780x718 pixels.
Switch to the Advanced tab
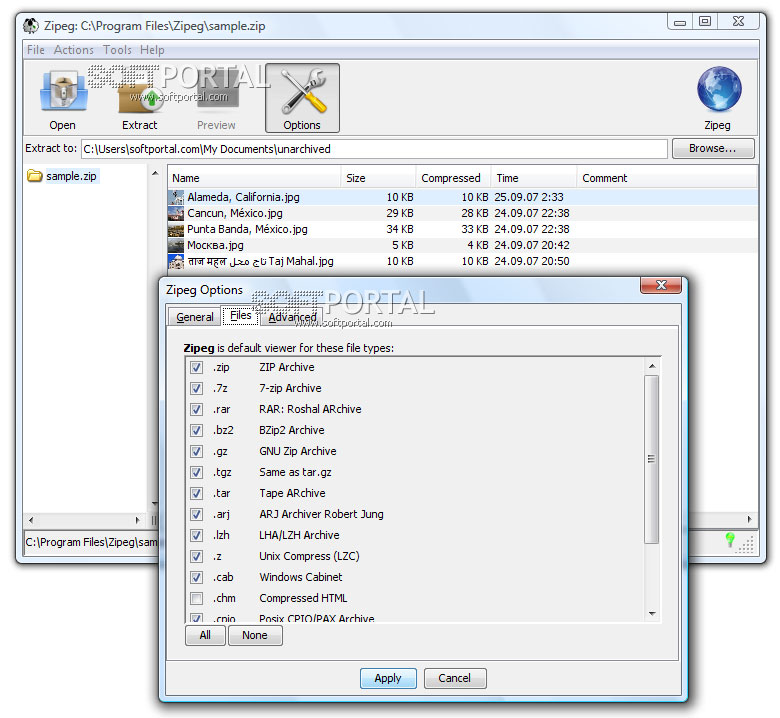(292, 317)
